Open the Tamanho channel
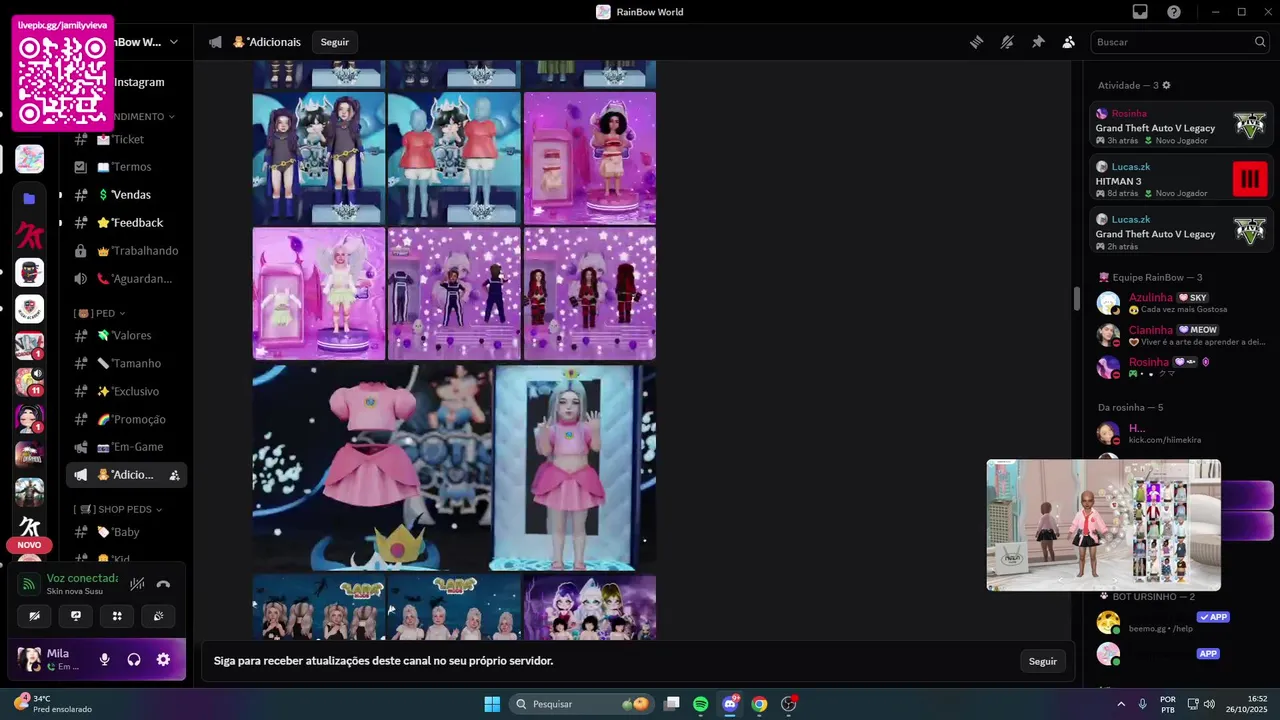Image resolution: width=1280 pixels, height=720 pixels. pyautogui.click(x=126, y=363)
